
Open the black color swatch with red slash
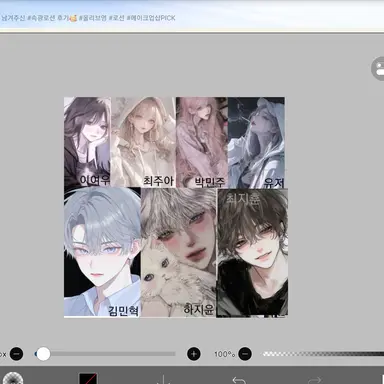(88, 379)
